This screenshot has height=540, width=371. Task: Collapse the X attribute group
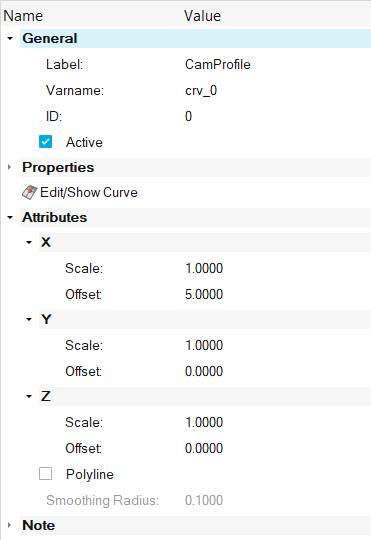[29, 242]
